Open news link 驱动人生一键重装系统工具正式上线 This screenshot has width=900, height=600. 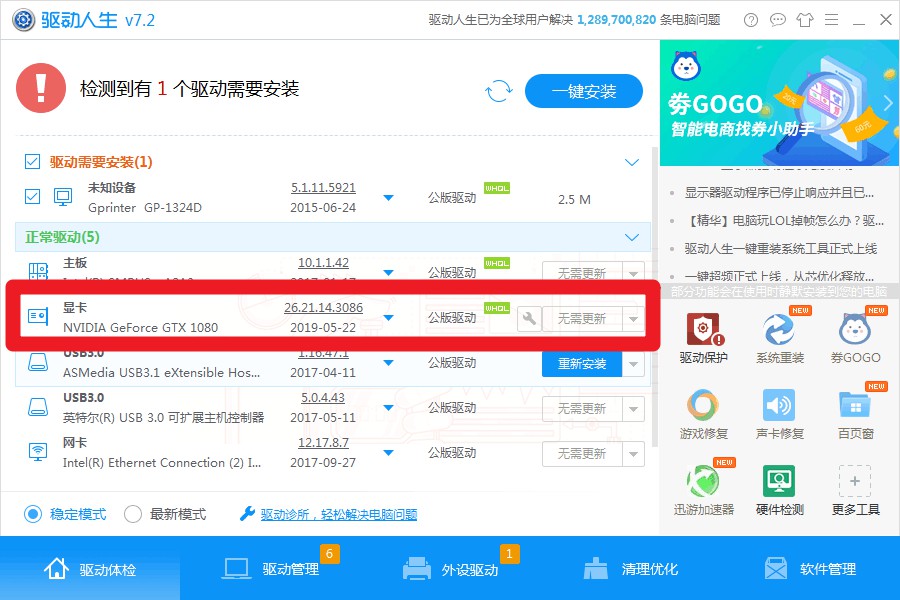pos(781,249)
